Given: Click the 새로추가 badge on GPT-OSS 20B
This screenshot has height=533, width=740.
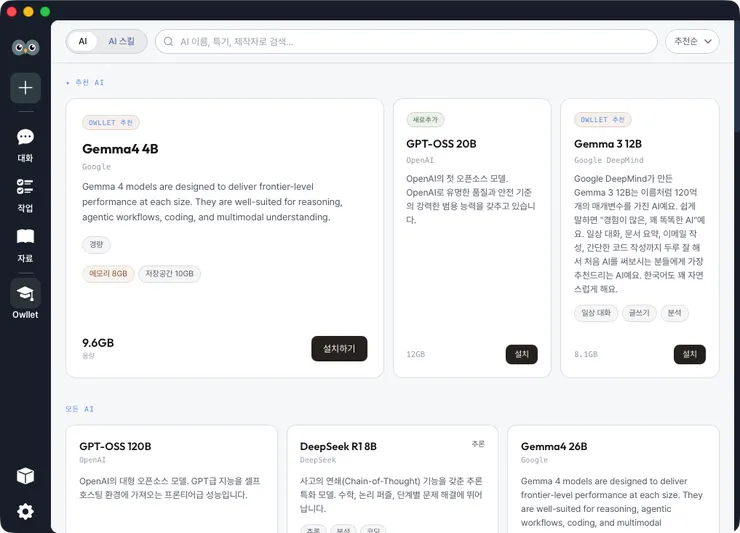Looking at the screenshot, I should point(425,119).
